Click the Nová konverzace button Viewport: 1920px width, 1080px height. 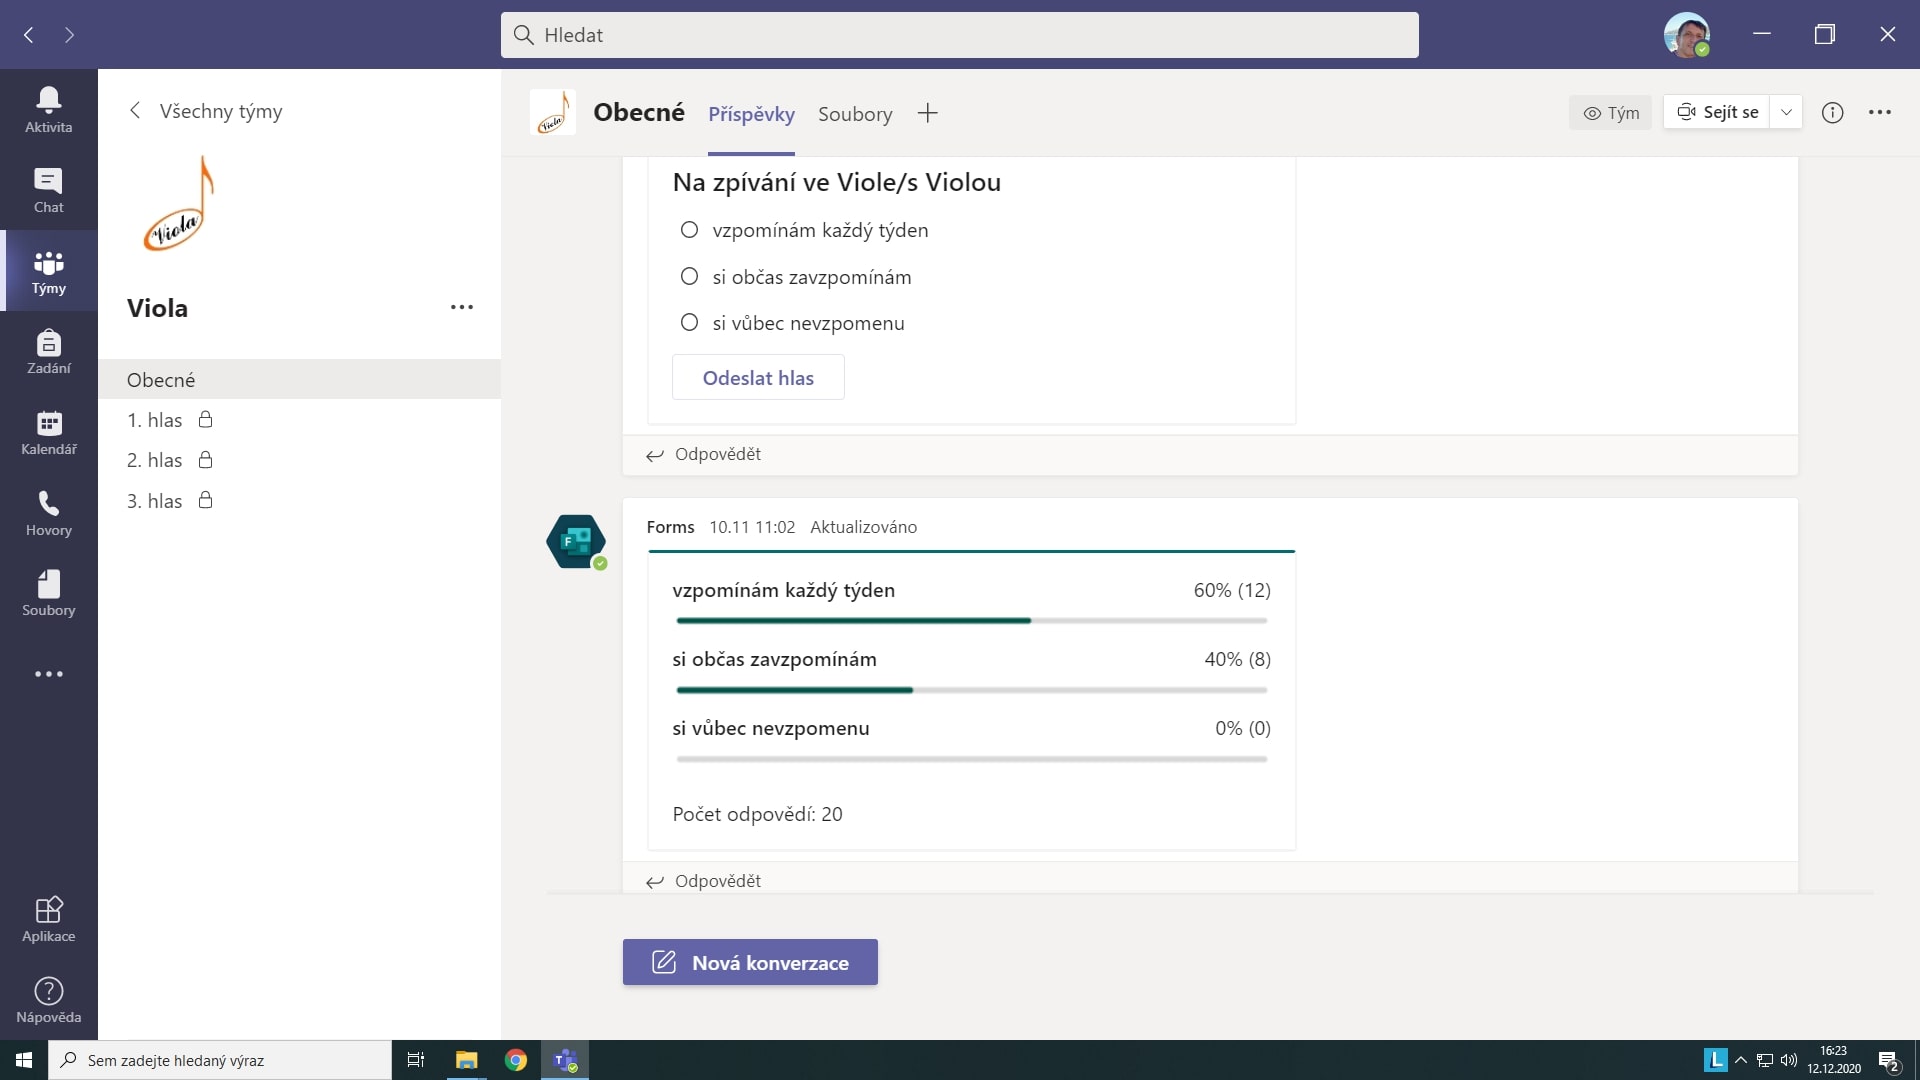point(750,962)
